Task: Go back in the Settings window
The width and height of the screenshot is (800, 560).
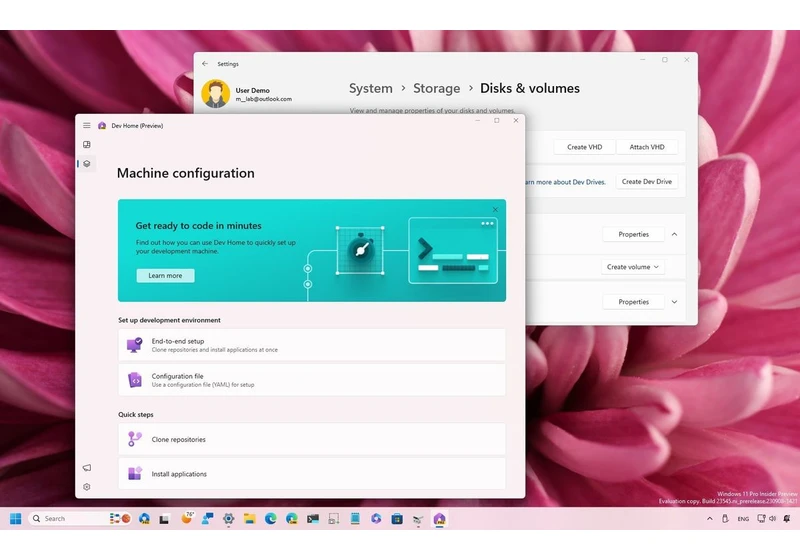Action: (x=205, y=64)
